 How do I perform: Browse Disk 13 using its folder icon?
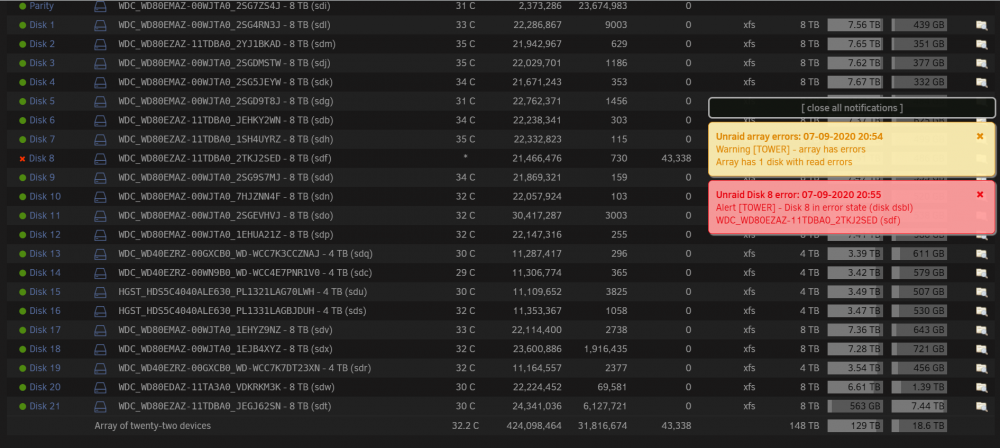(981, 254)
